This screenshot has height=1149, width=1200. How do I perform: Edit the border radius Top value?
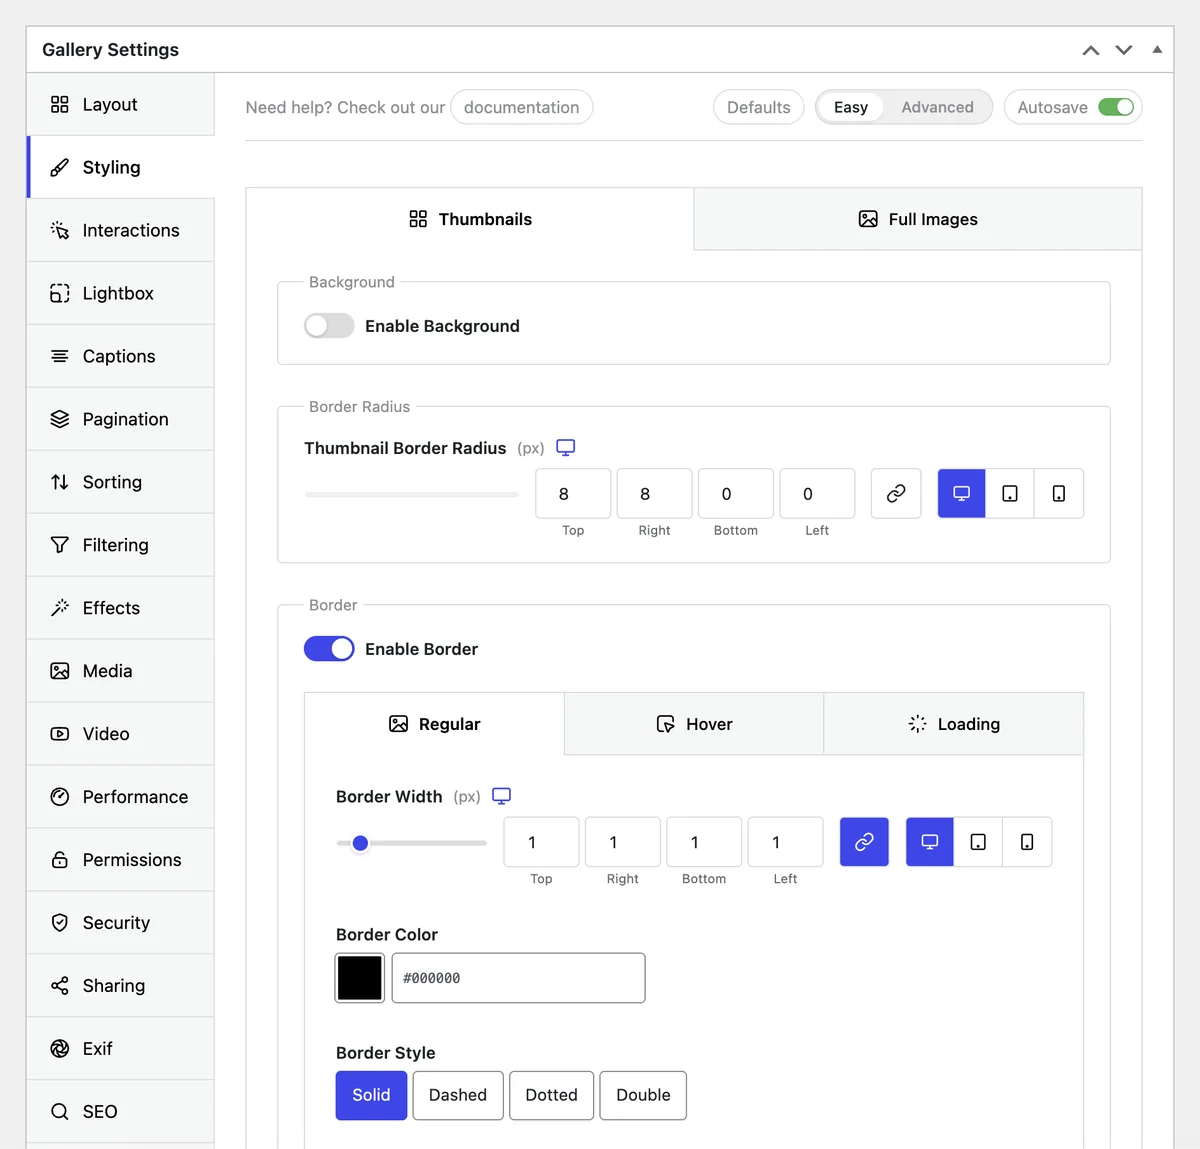tap(573, 494)
